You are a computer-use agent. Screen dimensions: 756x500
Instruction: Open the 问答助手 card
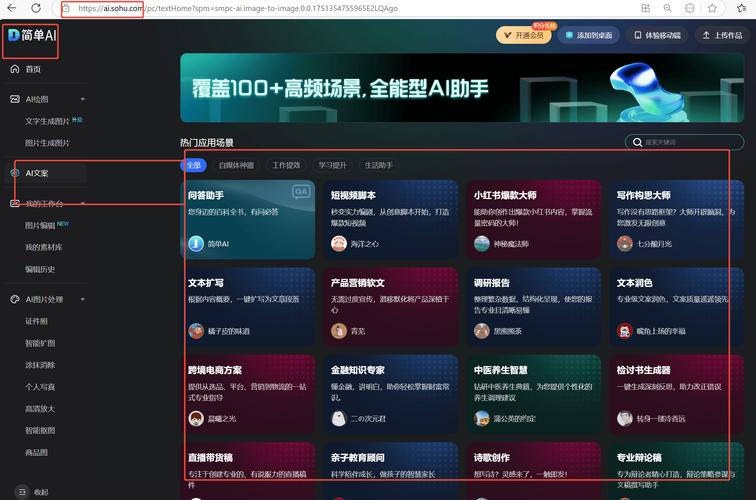pos(248,219)
